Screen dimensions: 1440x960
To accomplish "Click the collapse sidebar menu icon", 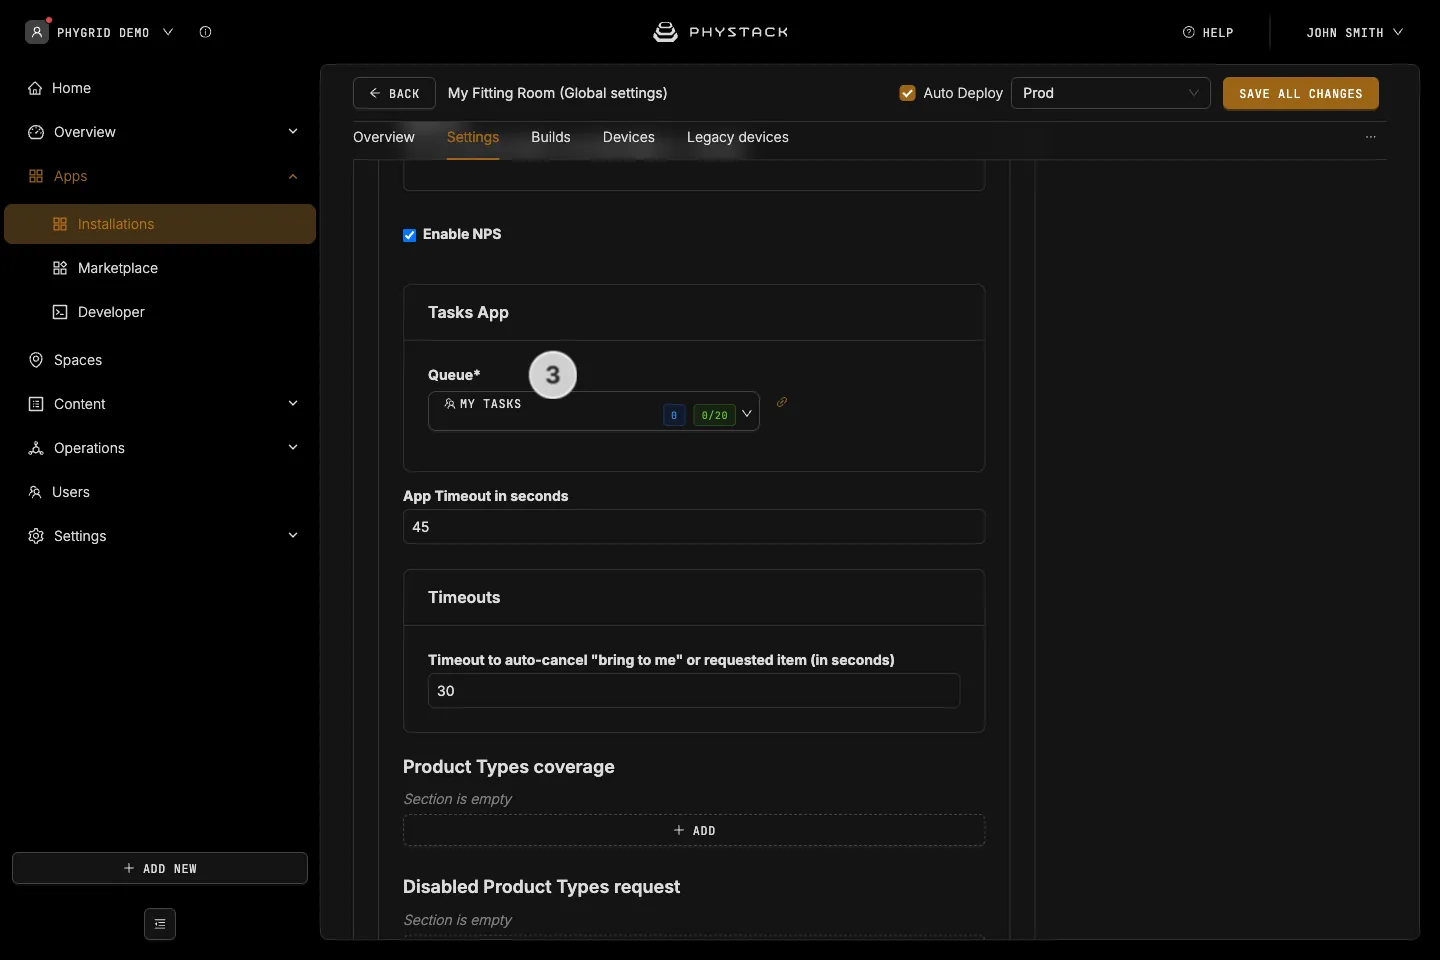I will tap(160, 924).
